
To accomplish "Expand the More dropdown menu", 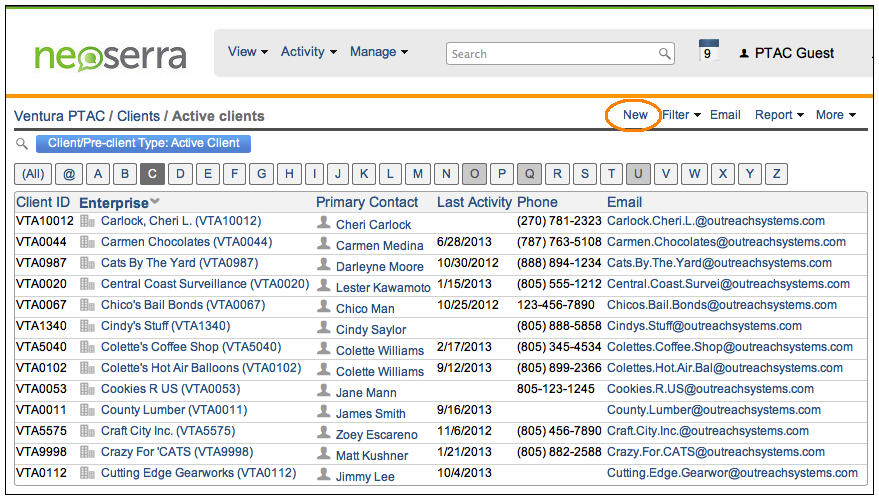I will (835, 115).
